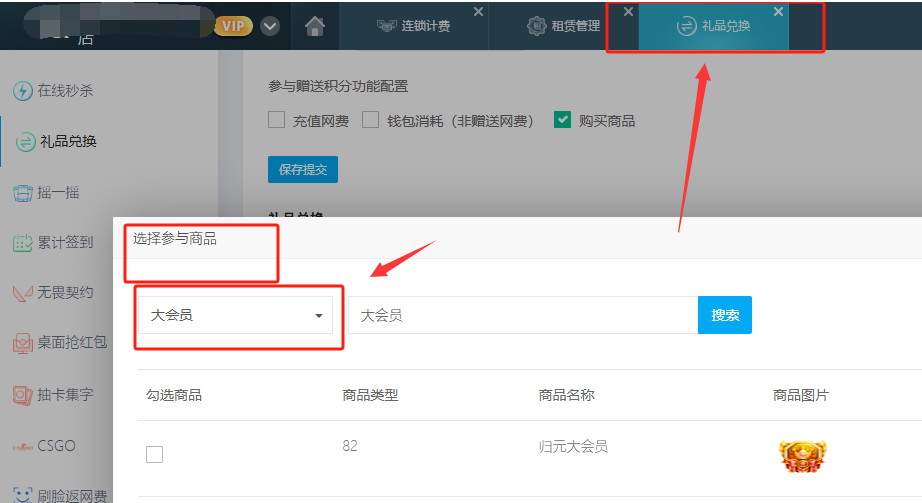Enable the 充值网费 checkbox
The height and width of the screenshot is (503, 922).
coord(276,120)
